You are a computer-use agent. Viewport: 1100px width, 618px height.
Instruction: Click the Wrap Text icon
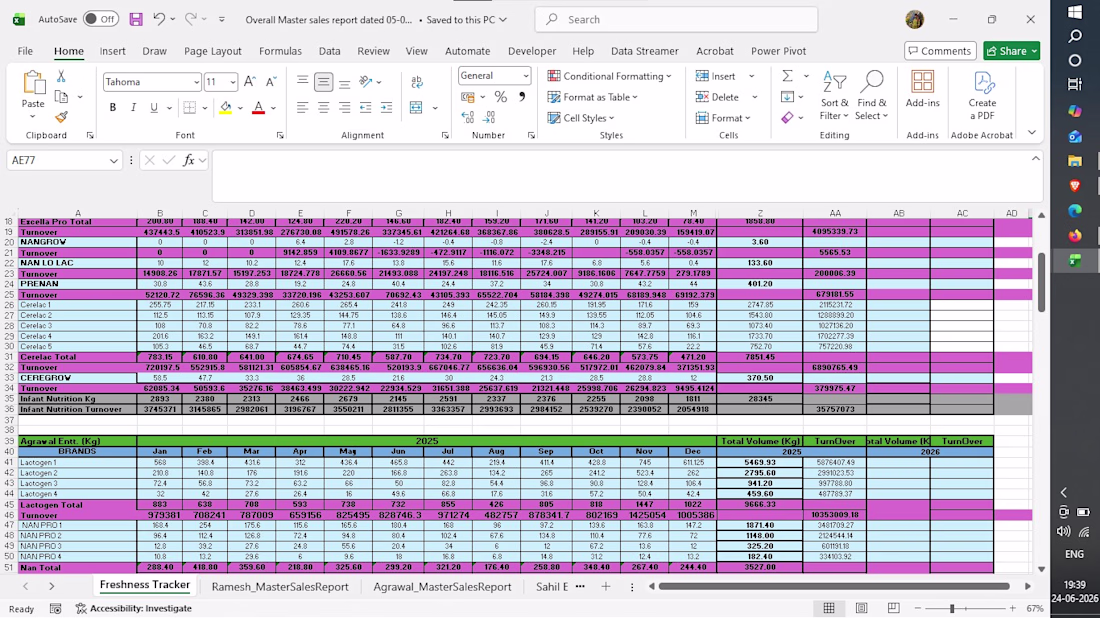click(x=417, y=82)
